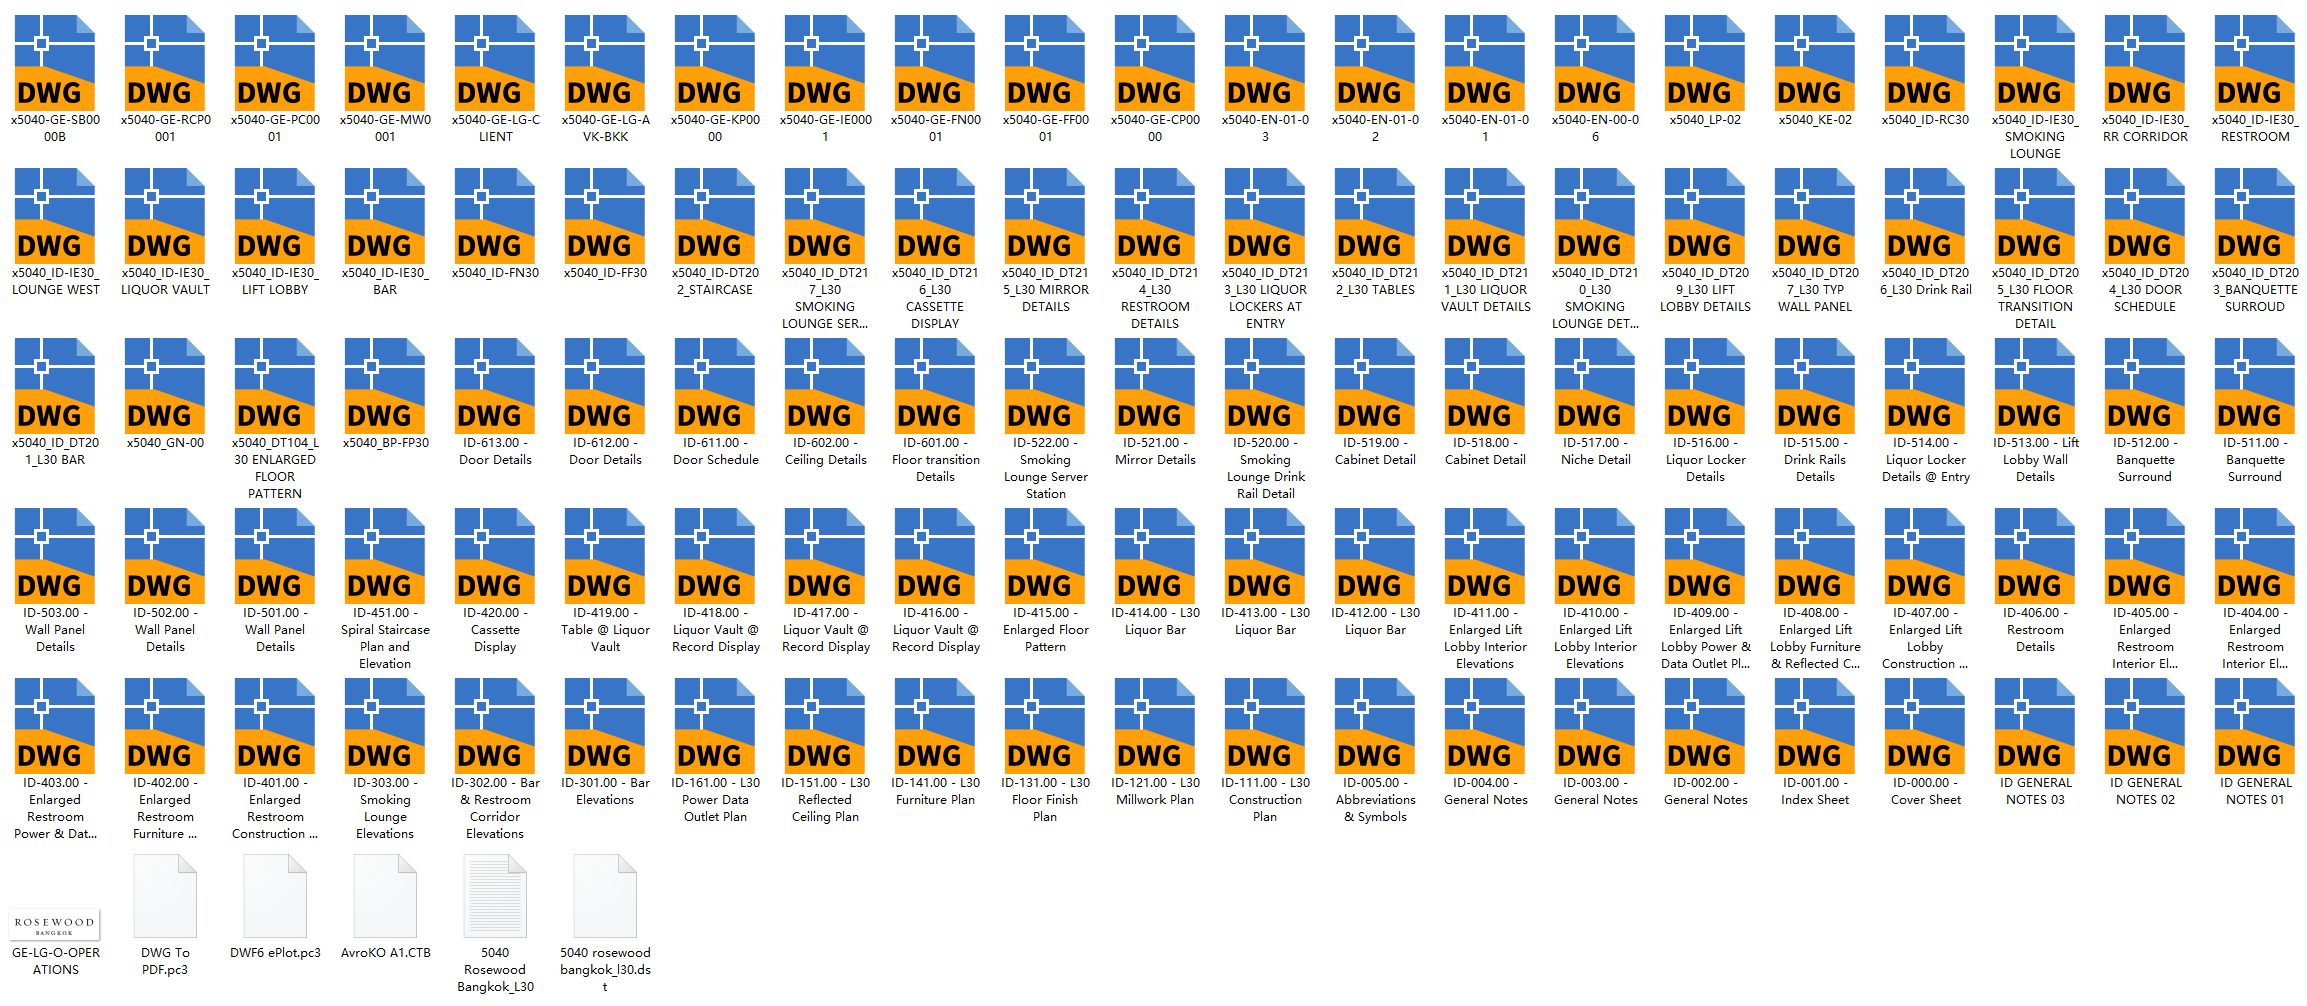Viewport: 2307px width, 1006px height.
Task: Select the x5040_ID_DT204_L30 DOOR SCHEDULE icon
Action: [2145, 215]
